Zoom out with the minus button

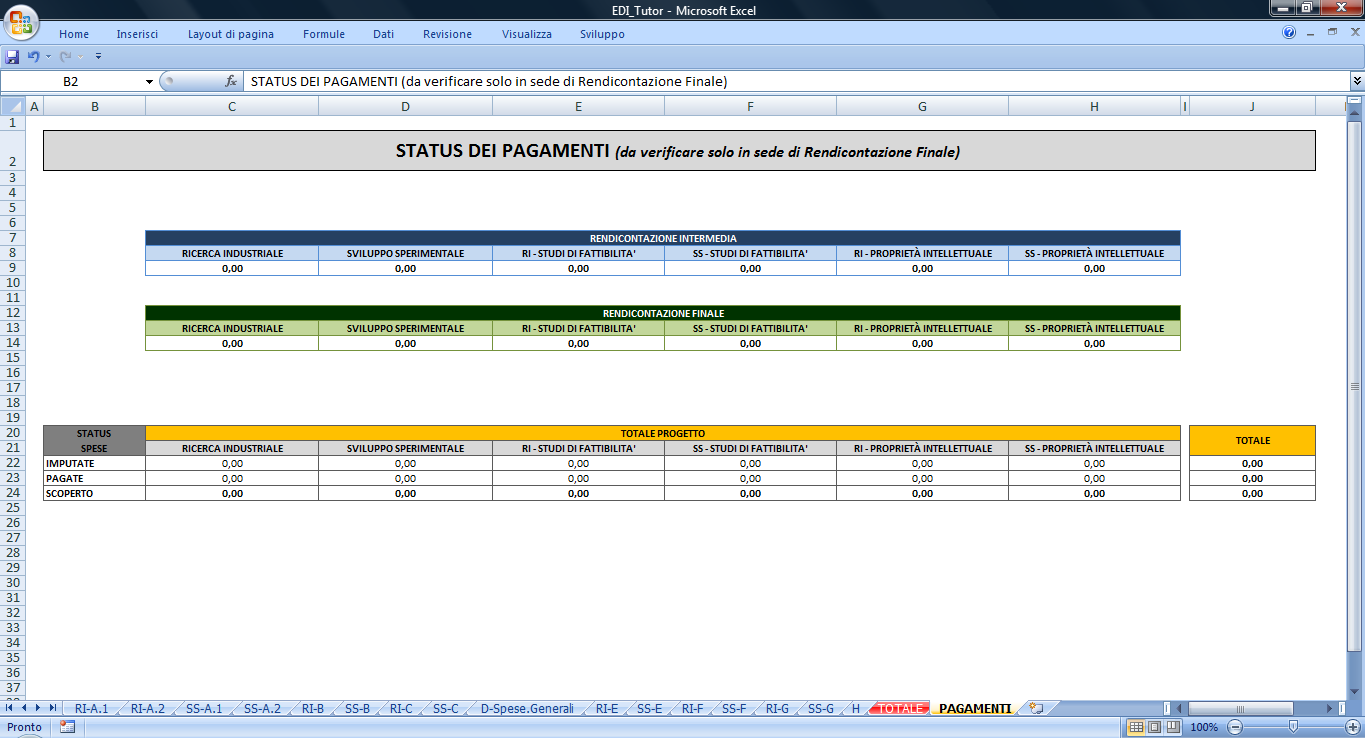[x=1235, y=727]
